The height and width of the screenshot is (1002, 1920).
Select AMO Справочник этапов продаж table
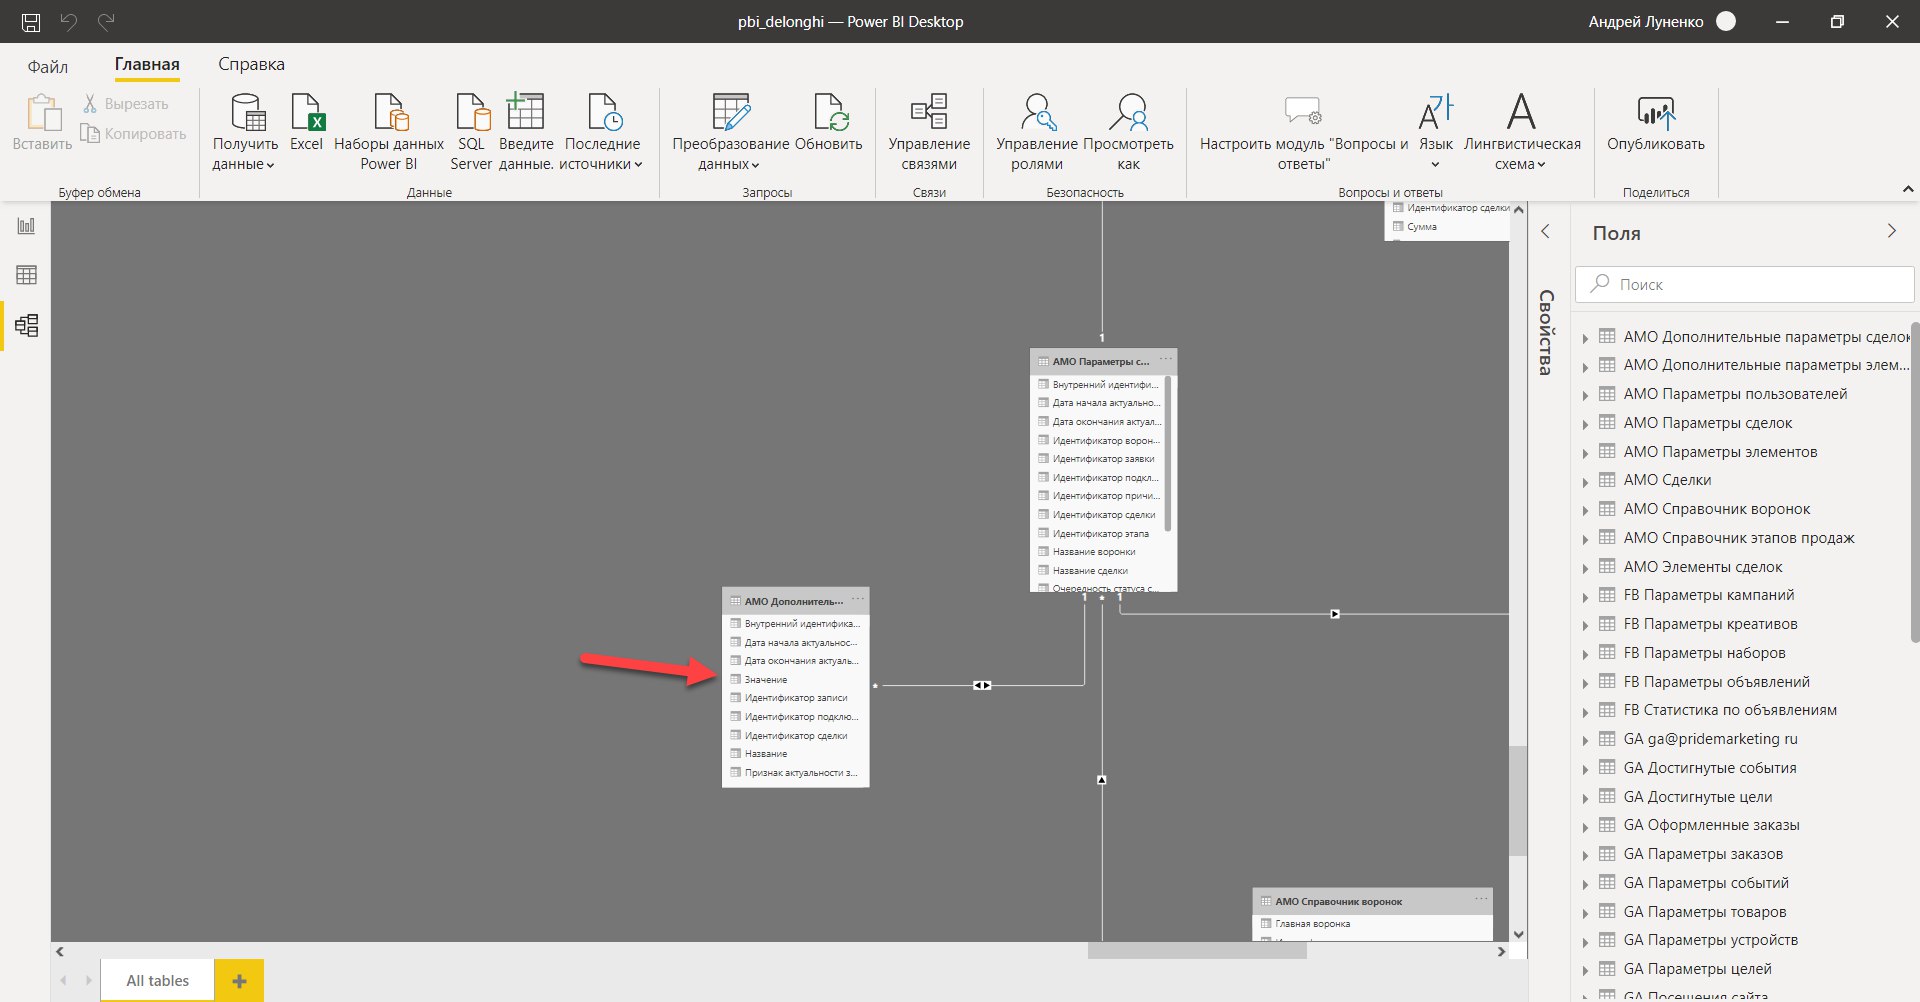click(x=1738, y=539)
